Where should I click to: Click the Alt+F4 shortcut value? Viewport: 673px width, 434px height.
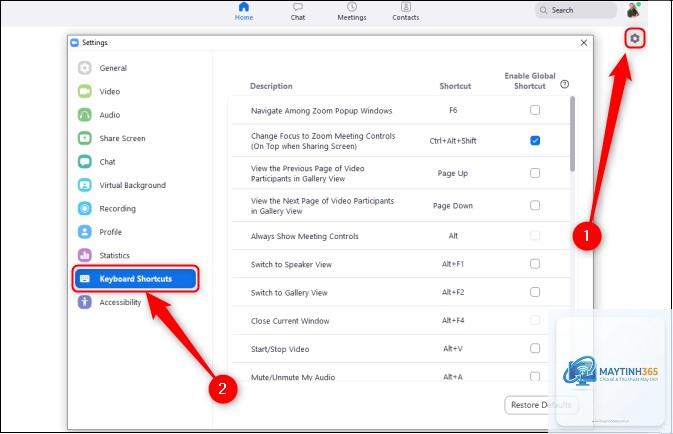point(453,320)
